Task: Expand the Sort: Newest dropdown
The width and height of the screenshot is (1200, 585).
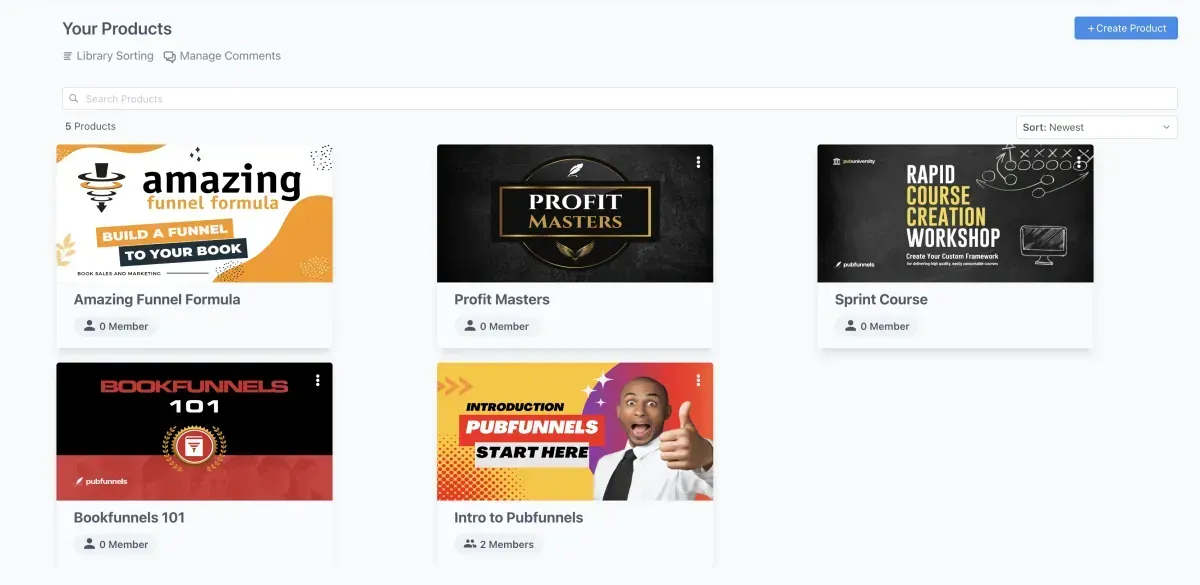Action: [x=1097, y=127]
